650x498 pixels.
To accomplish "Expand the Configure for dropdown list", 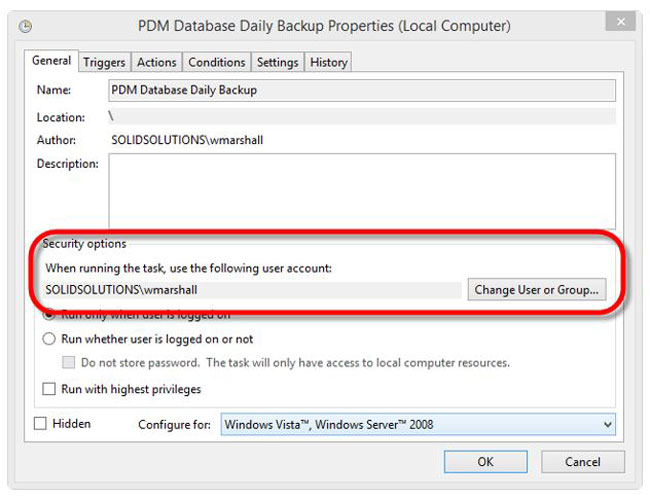I will point(417,425).
